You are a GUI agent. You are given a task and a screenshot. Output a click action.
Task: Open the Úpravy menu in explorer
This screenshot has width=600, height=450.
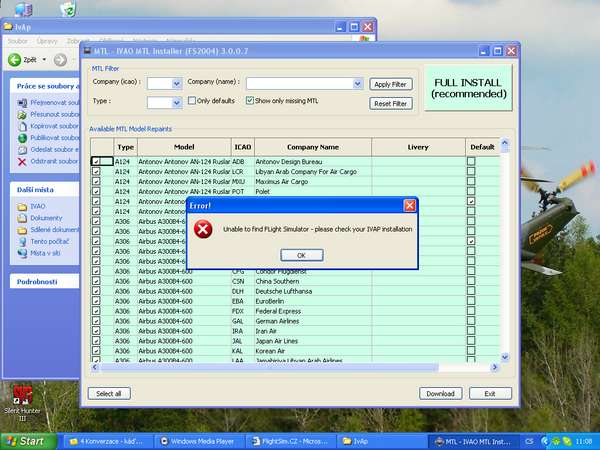[47, 42]
